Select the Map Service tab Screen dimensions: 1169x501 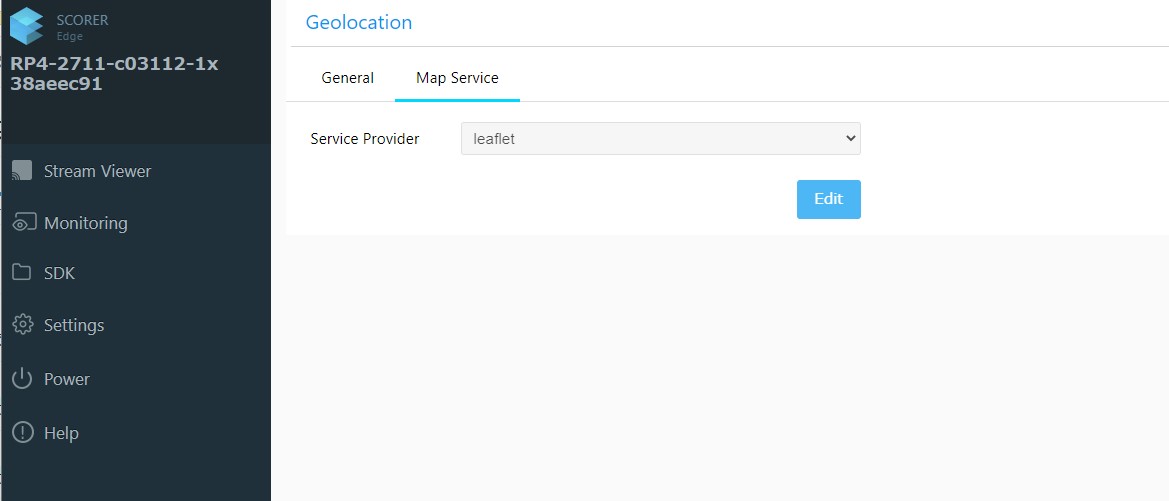point(457,78)
